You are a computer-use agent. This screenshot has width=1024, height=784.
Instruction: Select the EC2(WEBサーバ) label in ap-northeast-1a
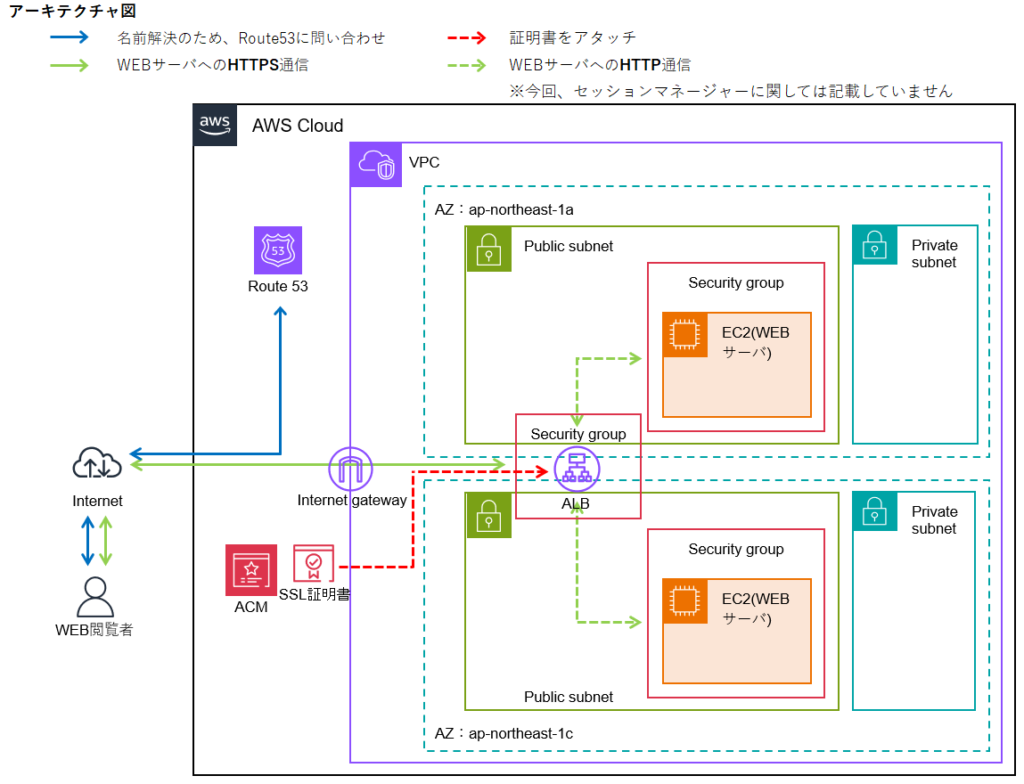click(x=756, y=342)
